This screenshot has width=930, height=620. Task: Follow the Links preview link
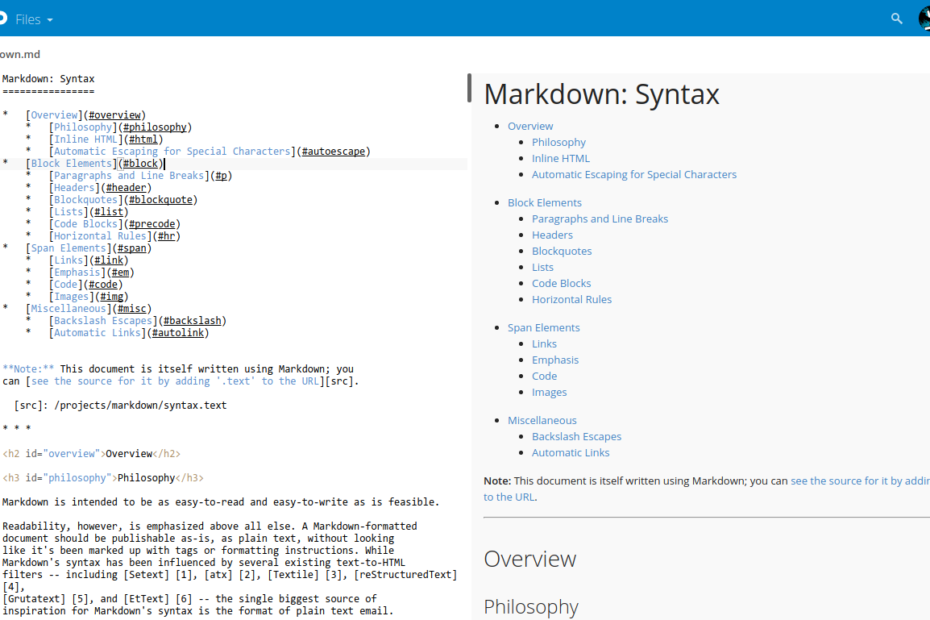point(544,344)
